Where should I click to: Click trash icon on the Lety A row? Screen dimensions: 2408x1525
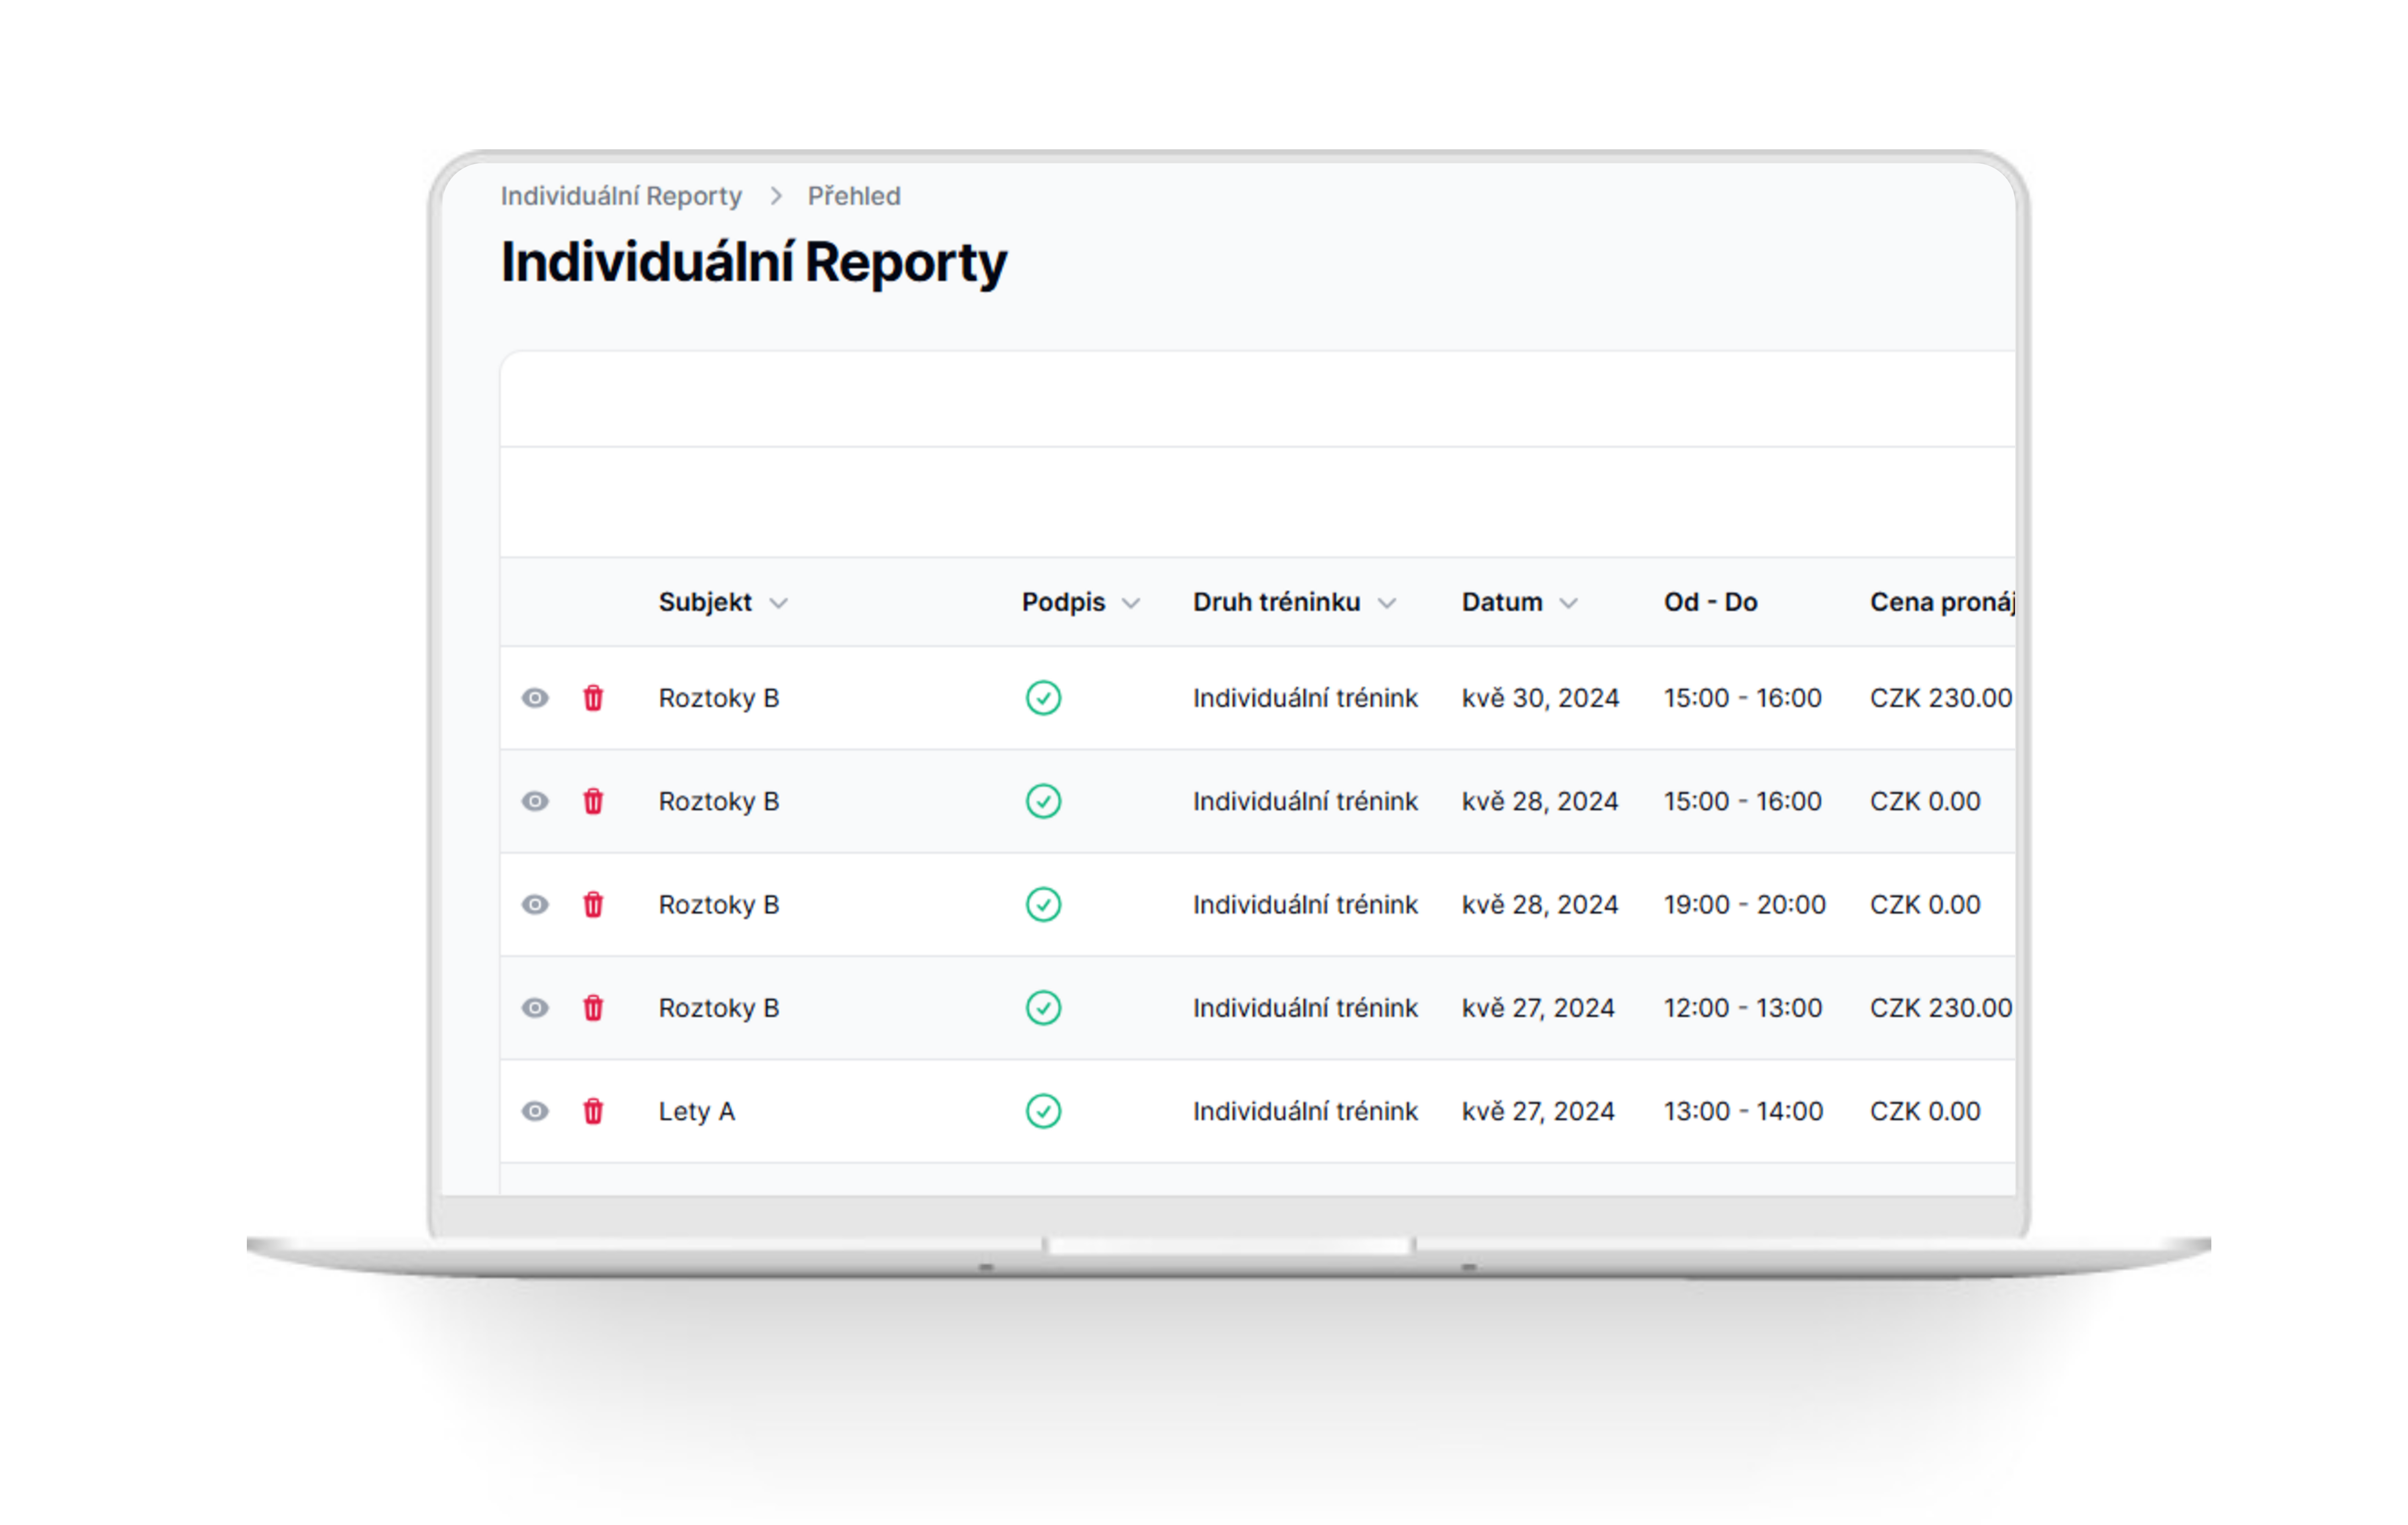click(593, 1111)
